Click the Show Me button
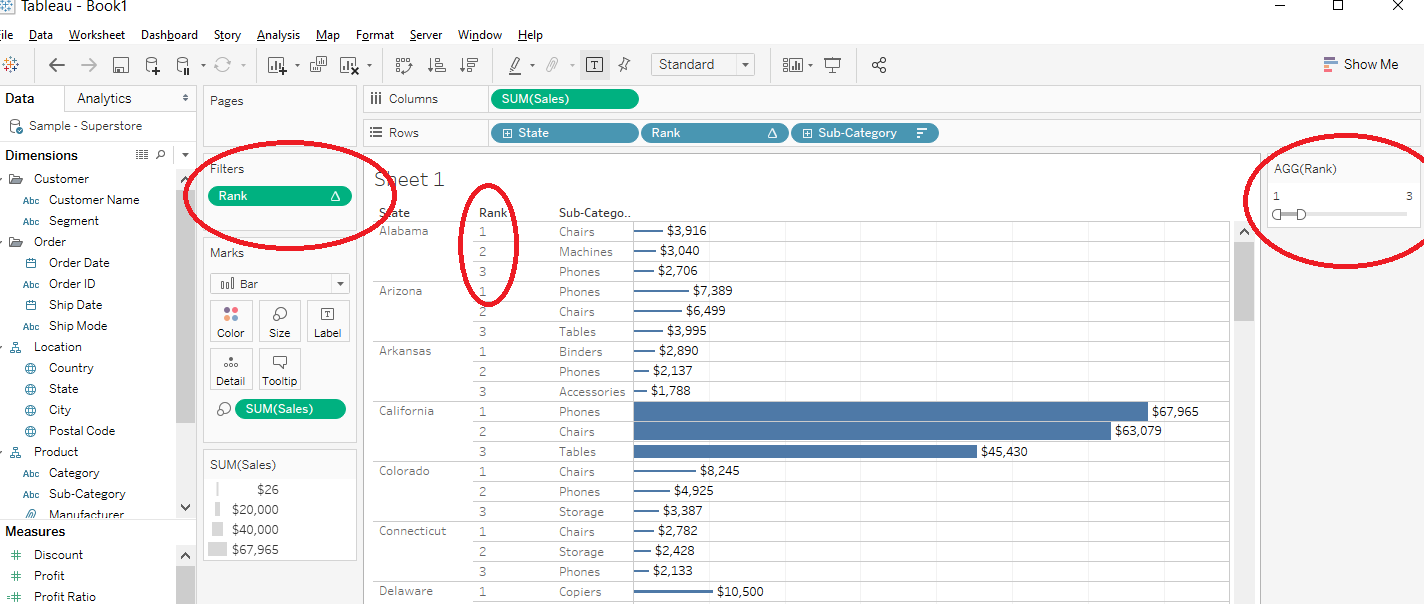Image resolution: width=1424 pixels, height=604 pixels. pyautogui.click(x=1360, y=63)
